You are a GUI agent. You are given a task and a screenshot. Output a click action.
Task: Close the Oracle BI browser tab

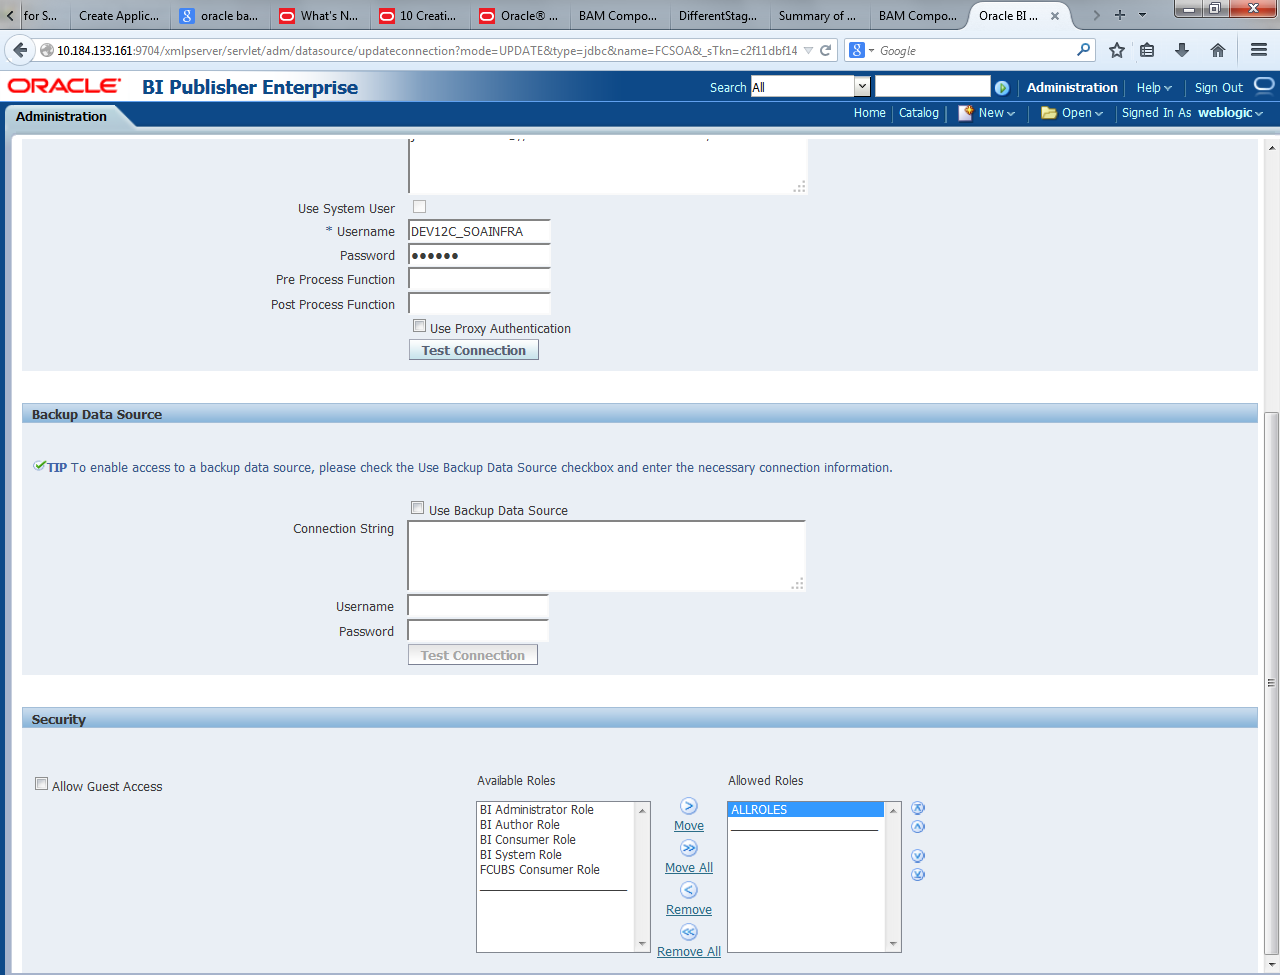click(1055, 16)
